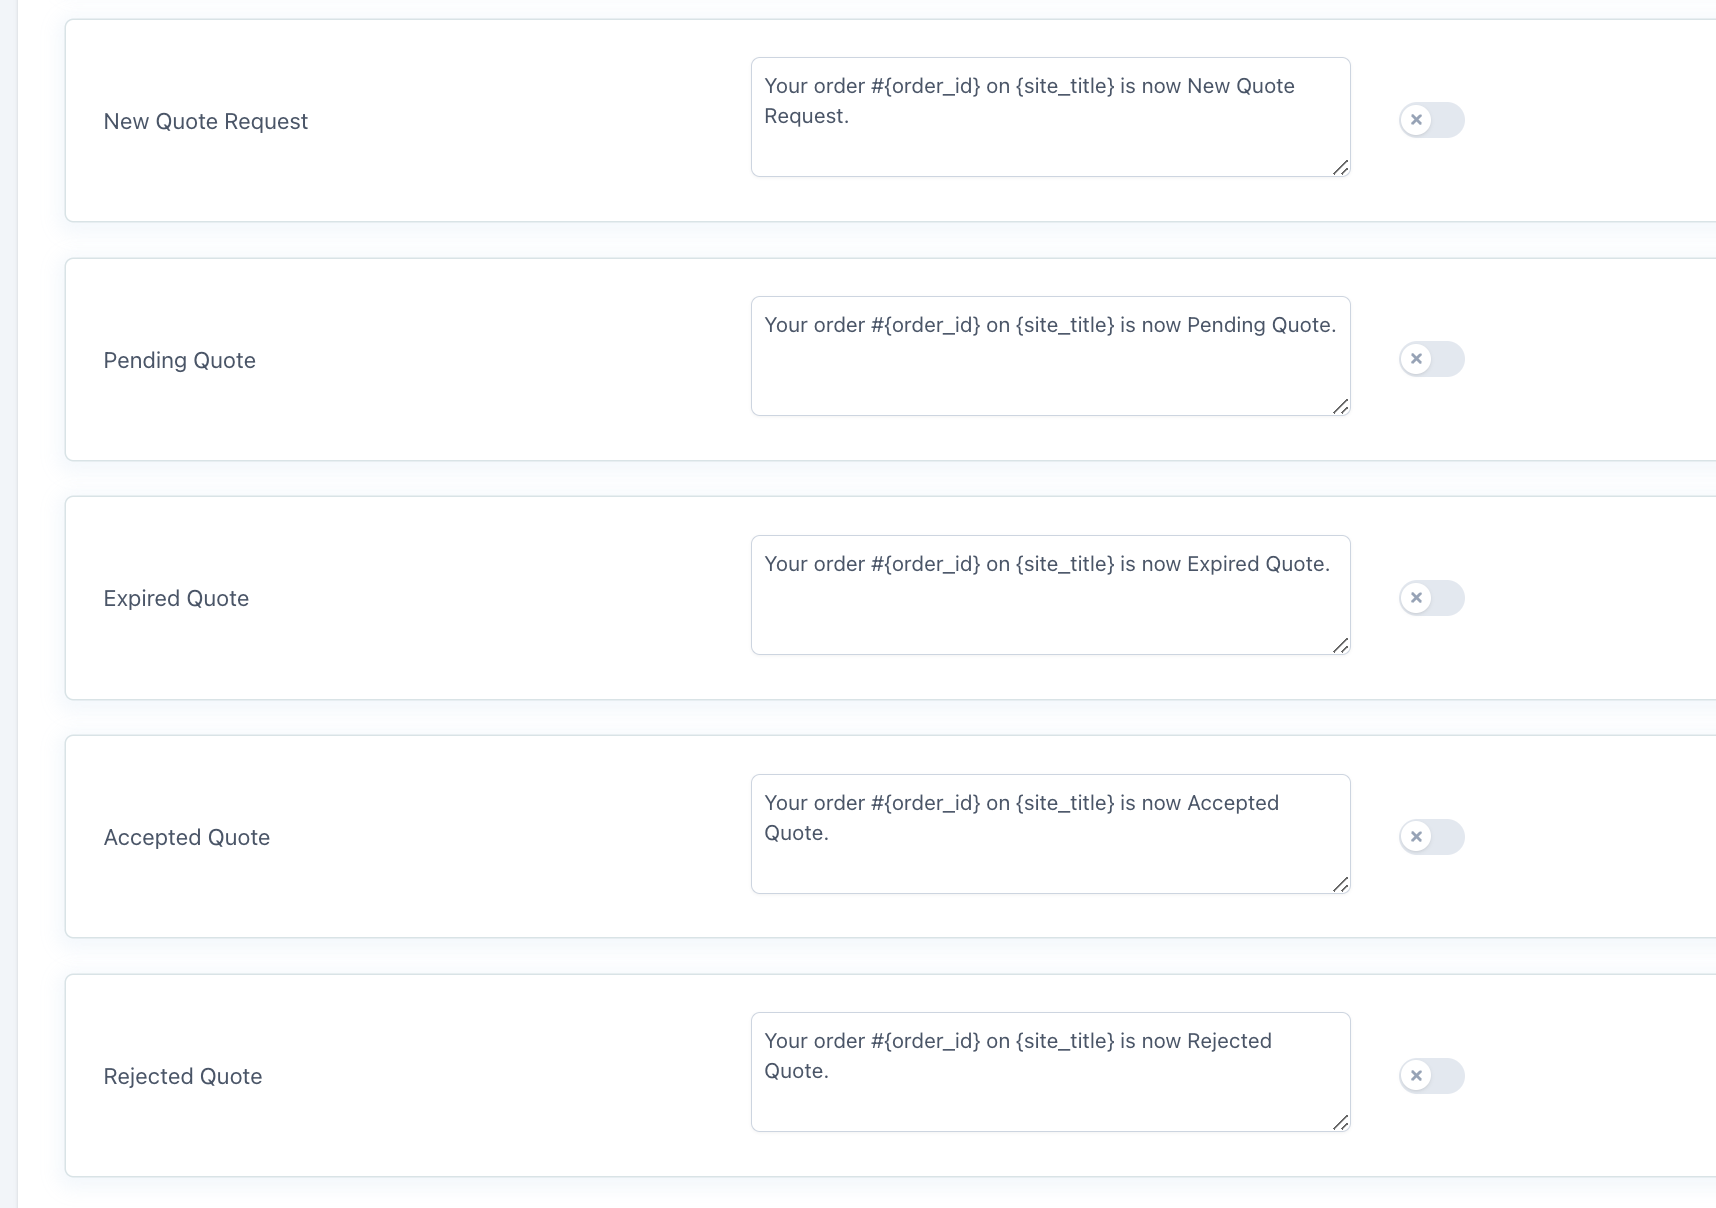Grab the resize grip of Pending Quote textarea
The width and height of the screenshot is (1716, 1208).
(1341, 406)
